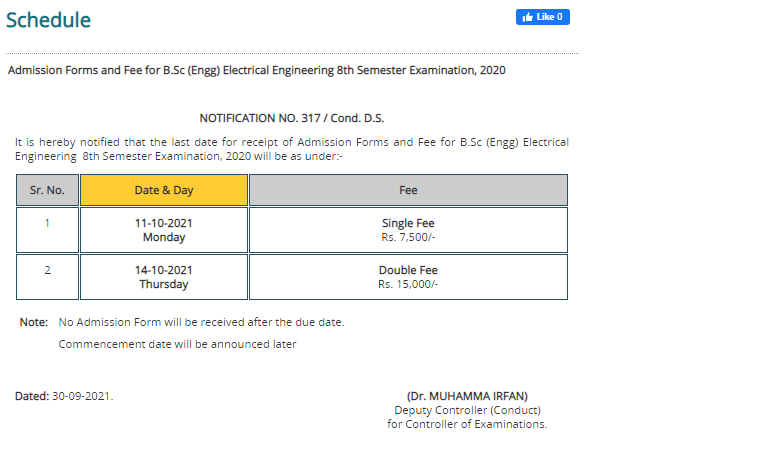Click the Dated: 30-09-2021 text
Screen dimensions: 759x451
pos(64,396)
